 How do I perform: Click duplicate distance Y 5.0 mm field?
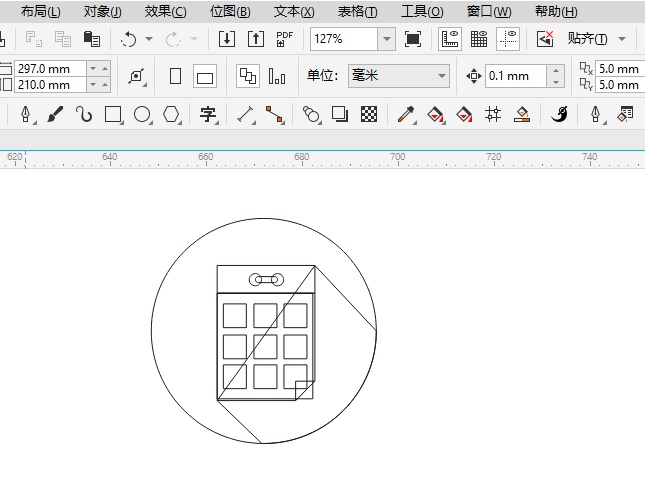[x=620, y=85]
